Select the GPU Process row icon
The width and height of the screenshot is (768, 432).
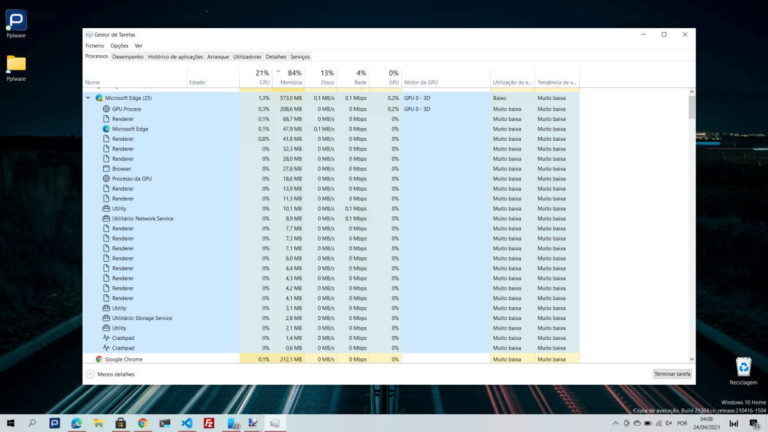[106, 108]
